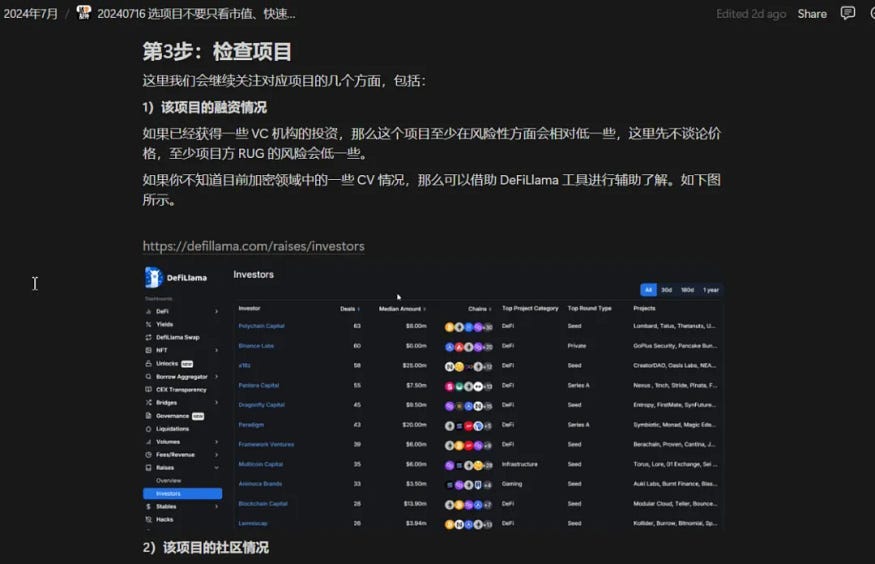Open Raises via its wallet icon
The height and width of the screenshot is (564, 875).
(148, 467)
